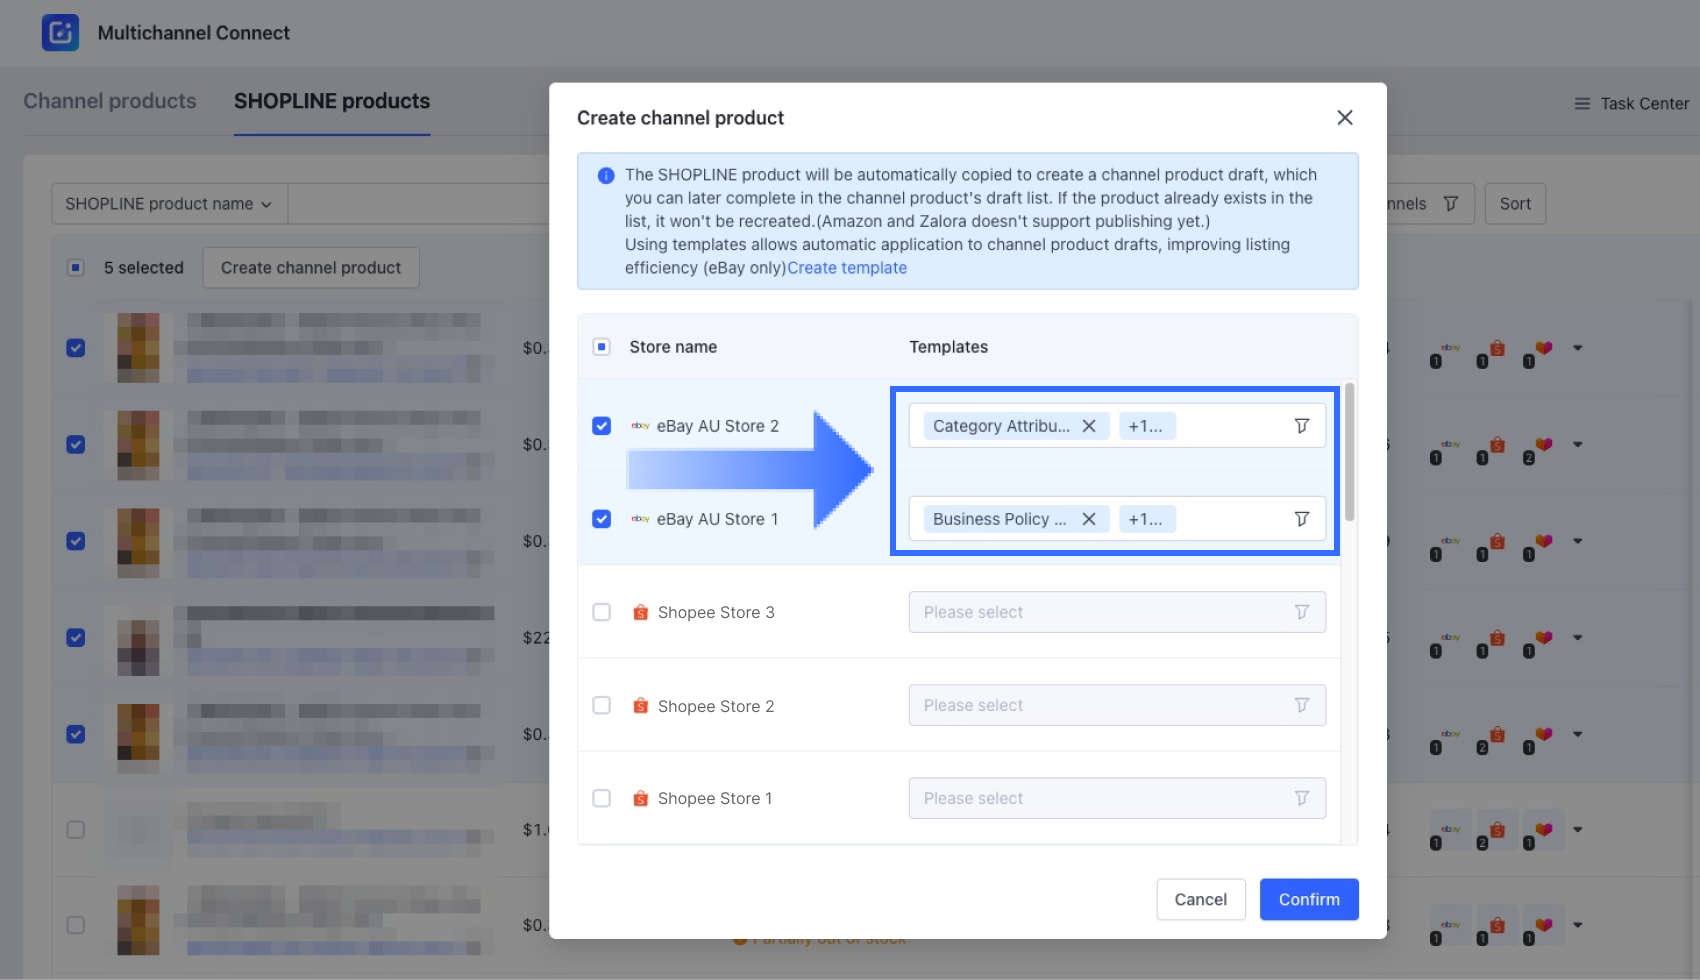Screen dimensions: 1700x980
Task: Select the Shopee Store 3 checkbox
Action: [x=601, y=612]
